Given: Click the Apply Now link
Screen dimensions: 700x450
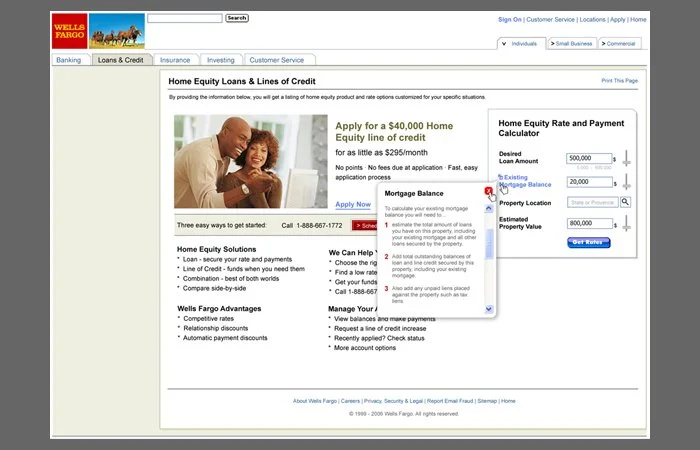Looking at the screenshot, I should coord(353,204).
